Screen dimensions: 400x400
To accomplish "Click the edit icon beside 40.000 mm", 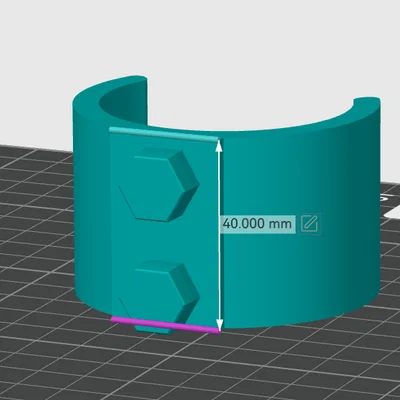I will click(310, 224).
